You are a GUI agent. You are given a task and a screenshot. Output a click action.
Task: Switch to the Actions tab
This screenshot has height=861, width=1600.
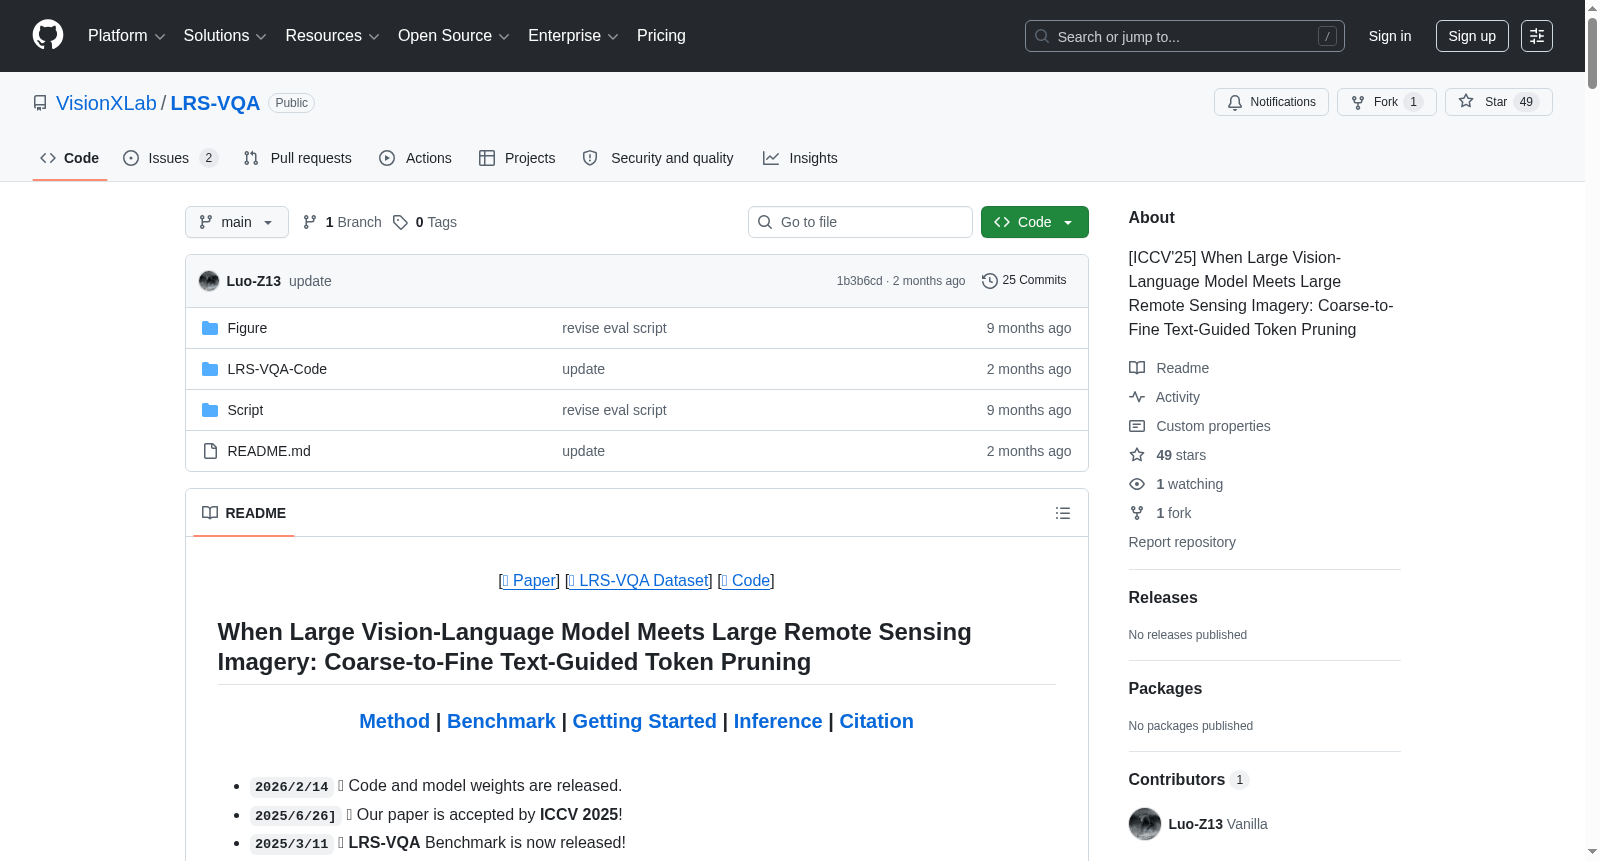pos(416,158)
